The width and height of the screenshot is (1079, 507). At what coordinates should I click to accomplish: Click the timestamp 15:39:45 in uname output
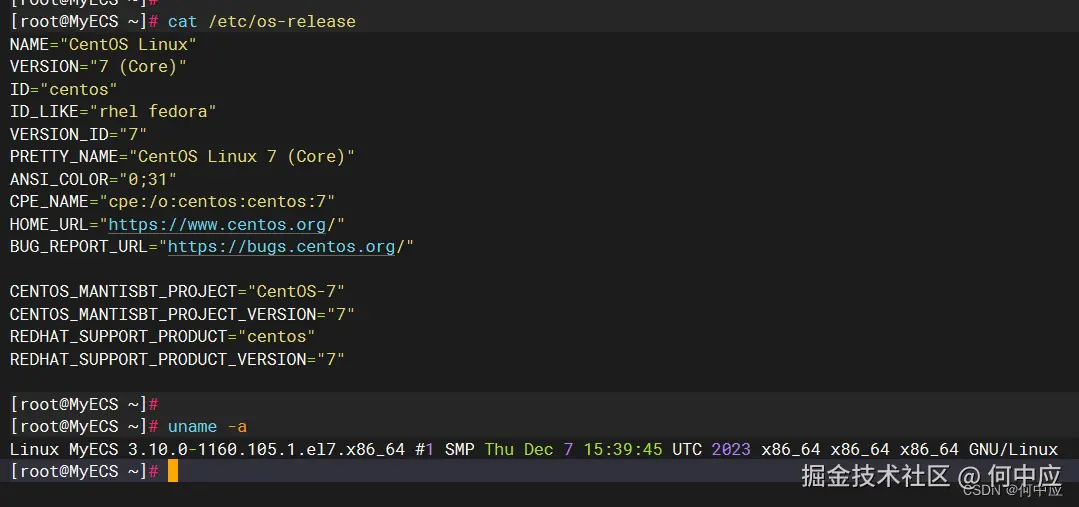[x=623, y=450]
